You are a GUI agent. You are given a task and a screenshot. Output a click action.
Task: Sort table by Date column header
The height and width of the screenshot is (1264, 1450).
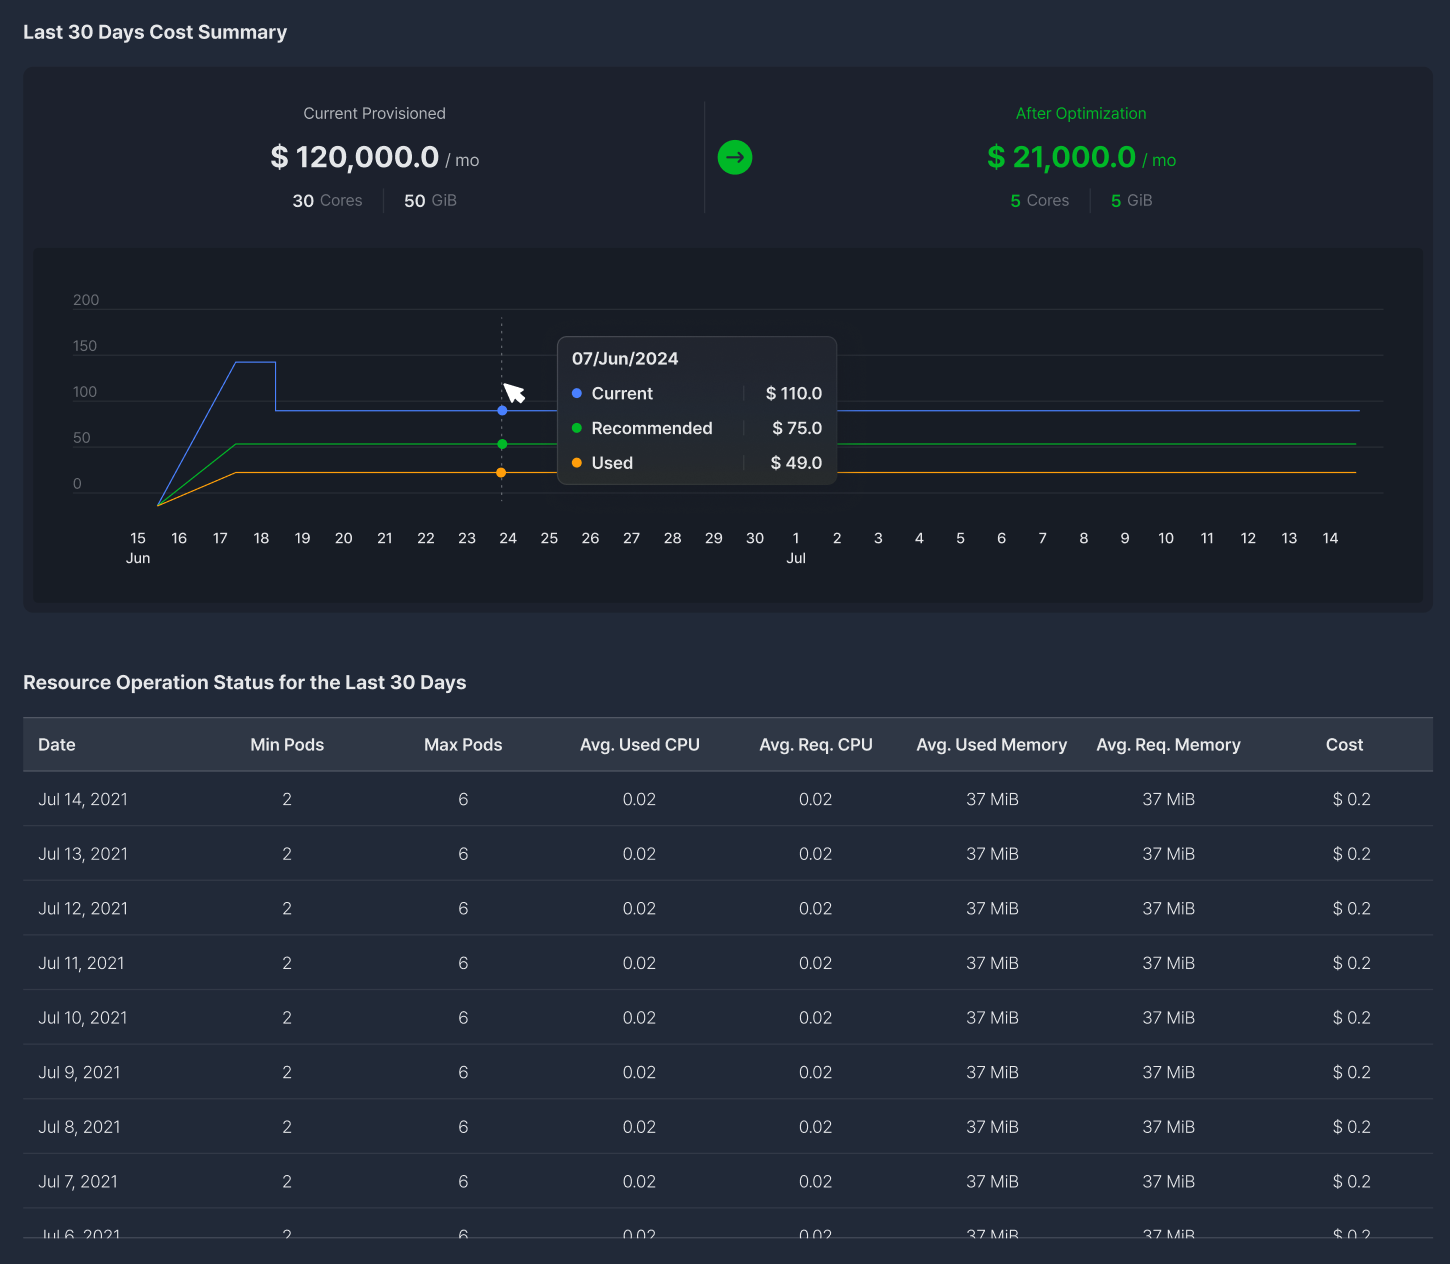pos(57,745)
